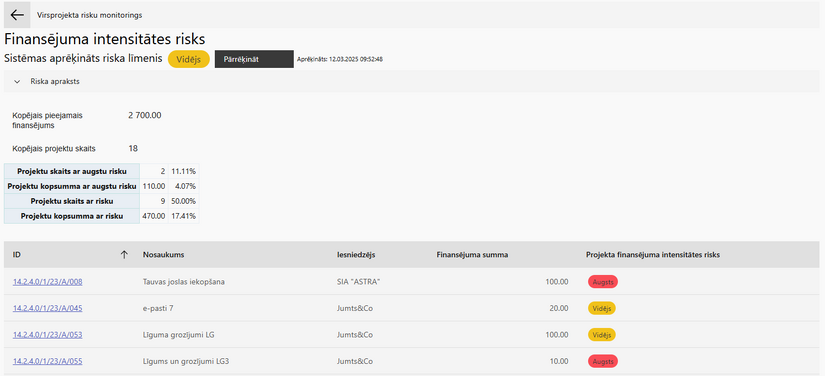Sort by Finansējuma summa column header
Screen dimensions: 825x376
(472, 255)
